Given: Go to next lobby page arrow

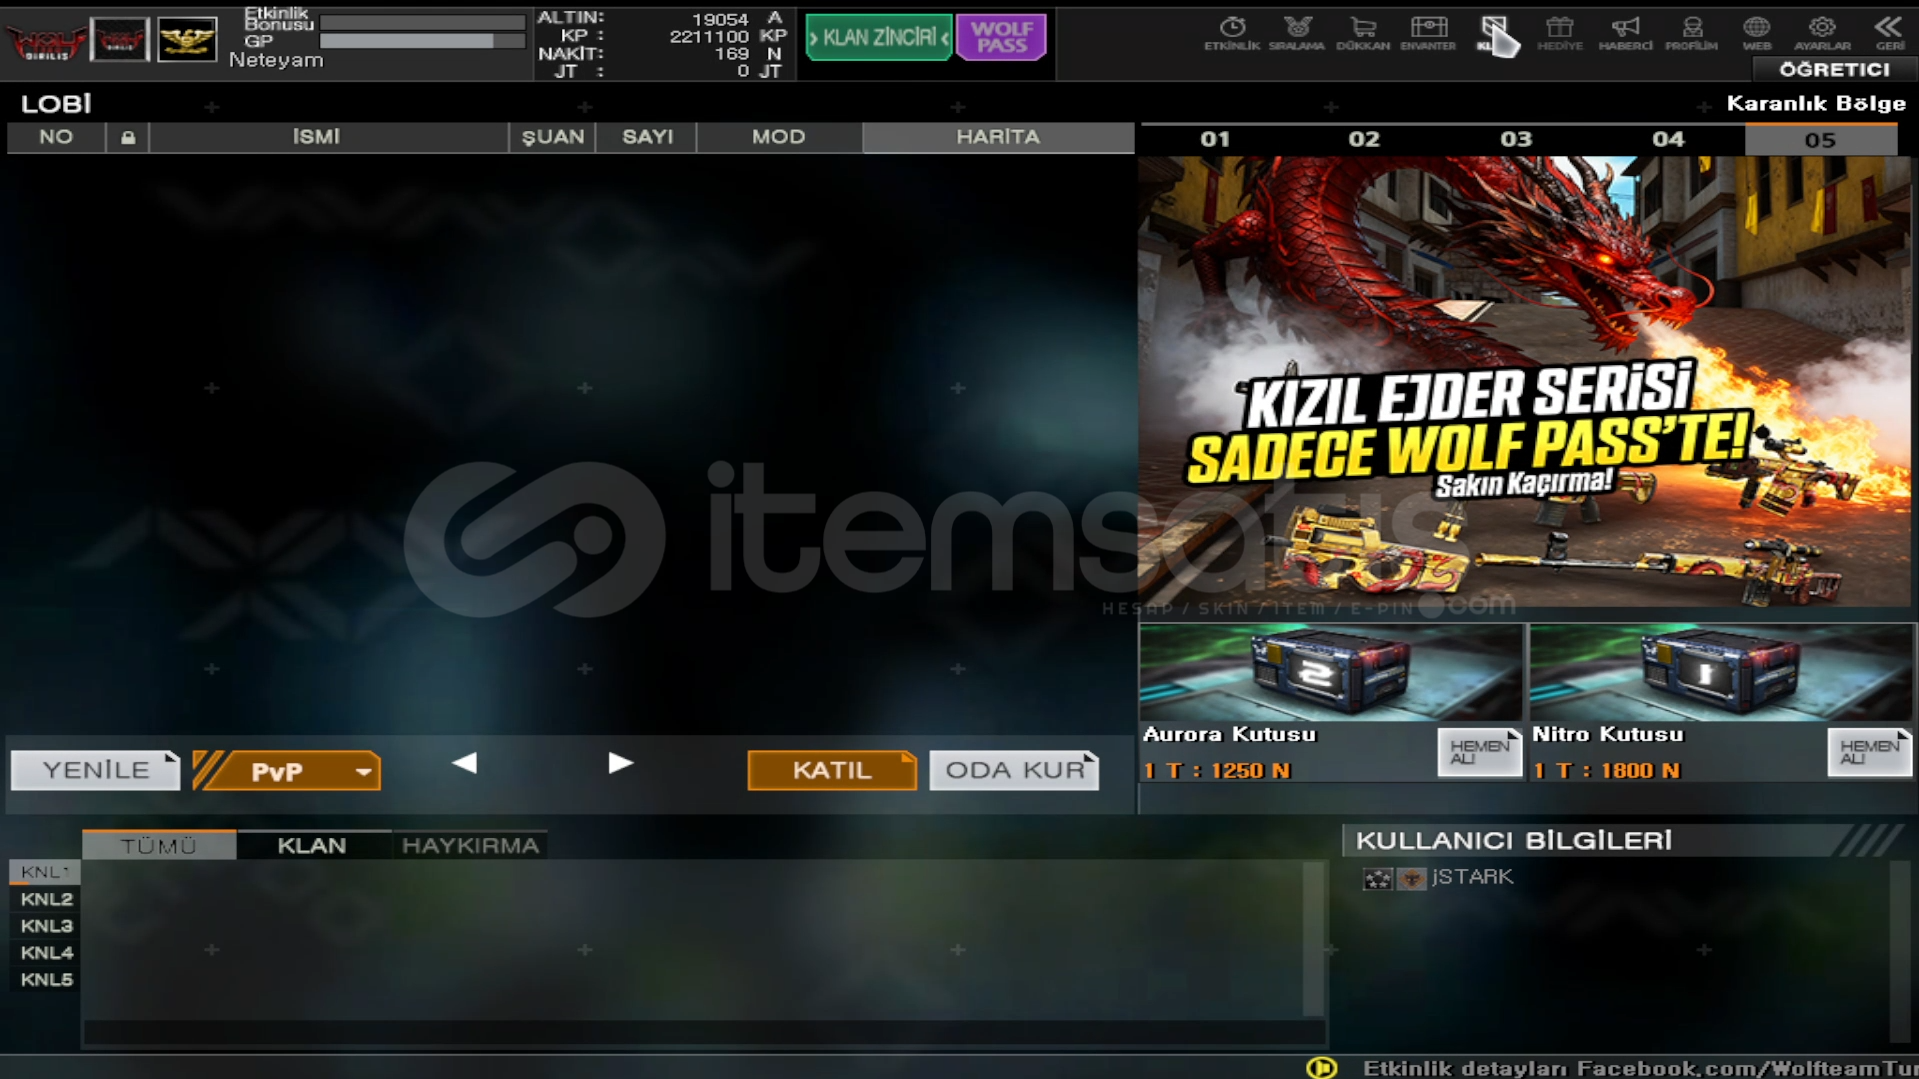Looking at the screenshot, I should pyautogui.click(x=621, y=764).
